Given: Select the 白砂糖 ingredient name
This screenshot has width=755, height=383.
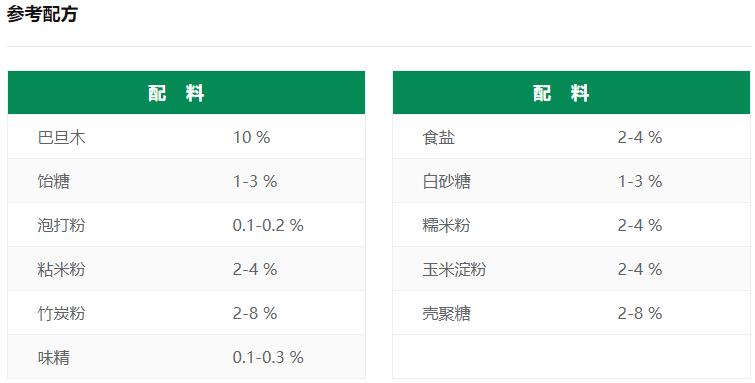Looking at the screenshot, I should pyautogui.click(x=446, y=181).
